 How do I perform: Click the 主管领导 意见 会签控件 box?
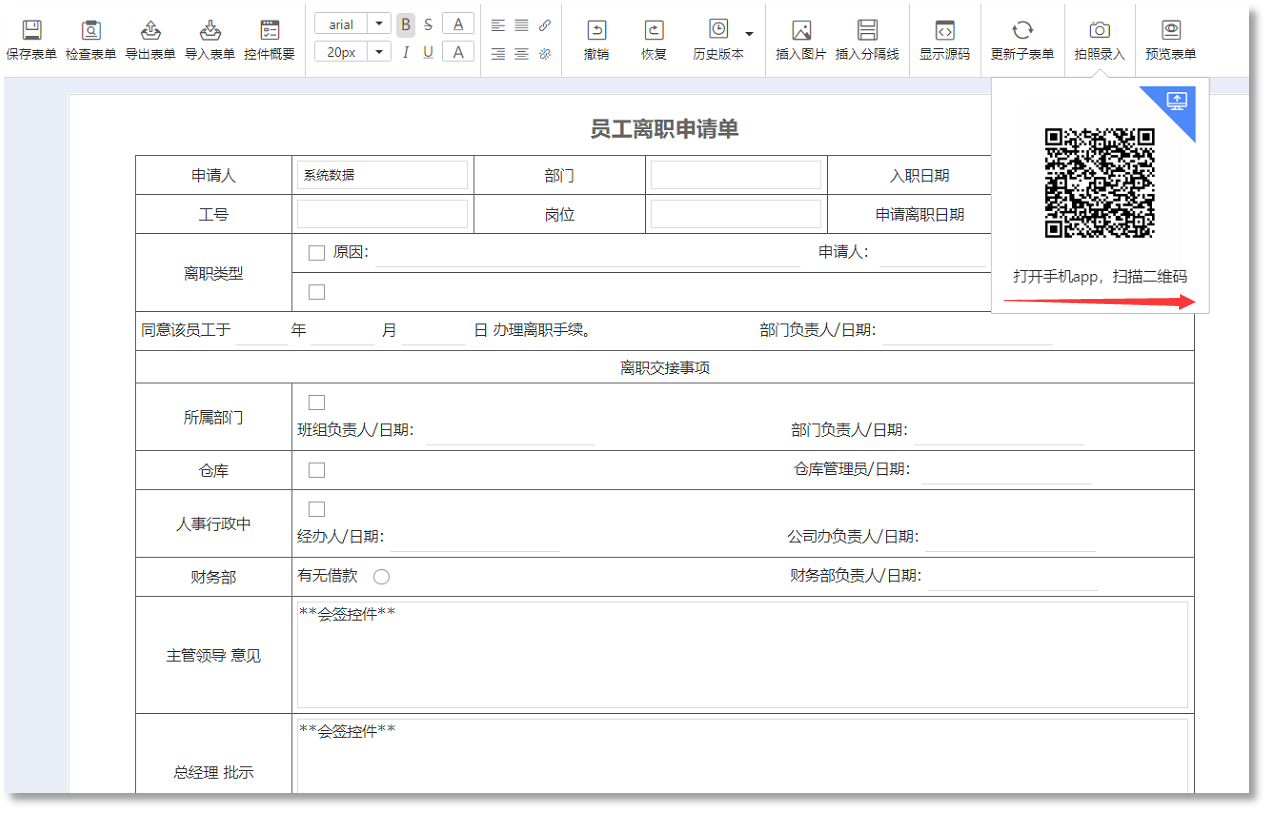(742, 655)
